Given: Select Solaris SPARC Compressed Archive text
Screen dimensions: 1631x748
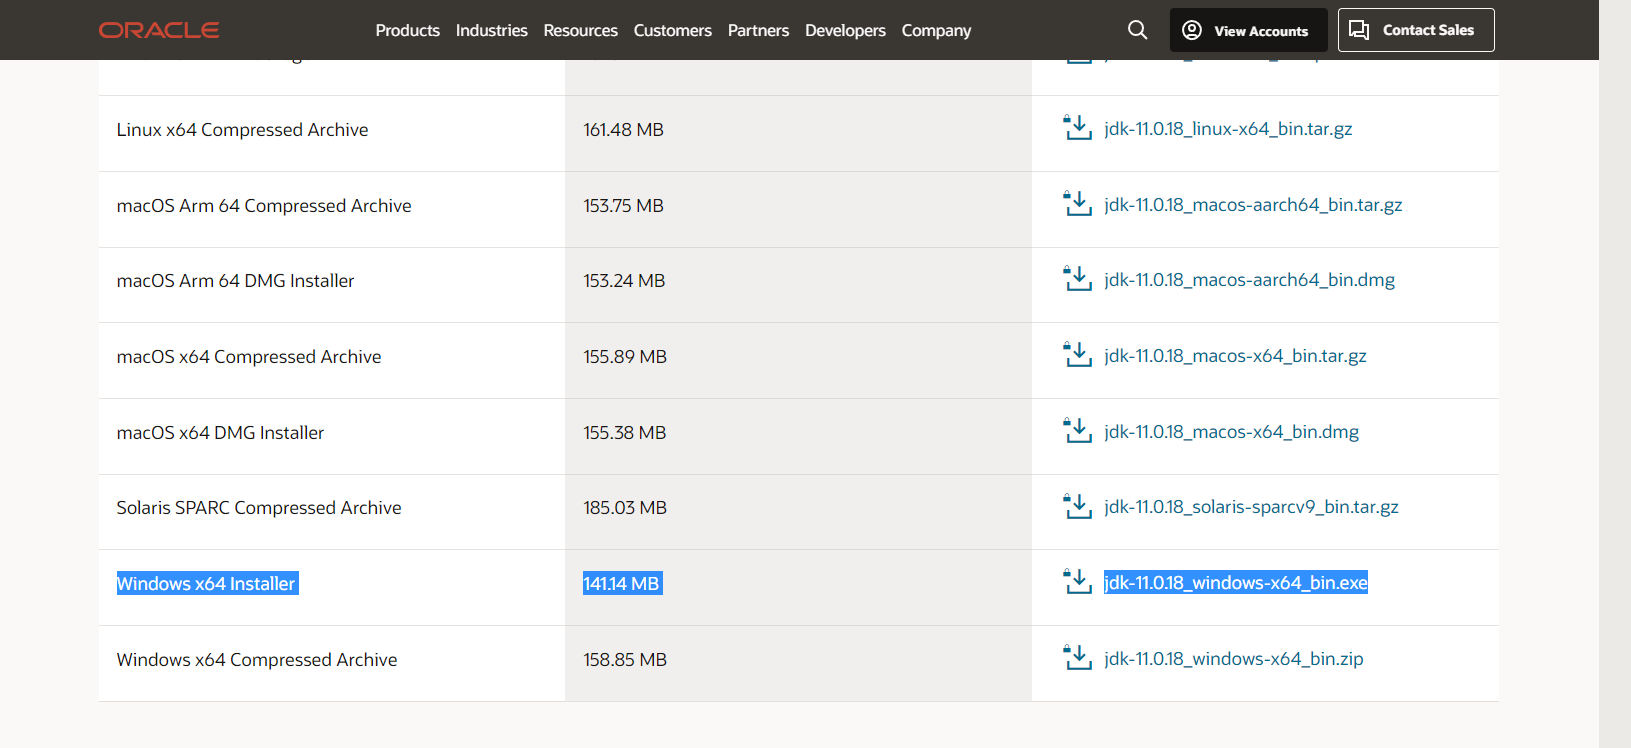Looking at the screenshot, I should coord(259,508).
